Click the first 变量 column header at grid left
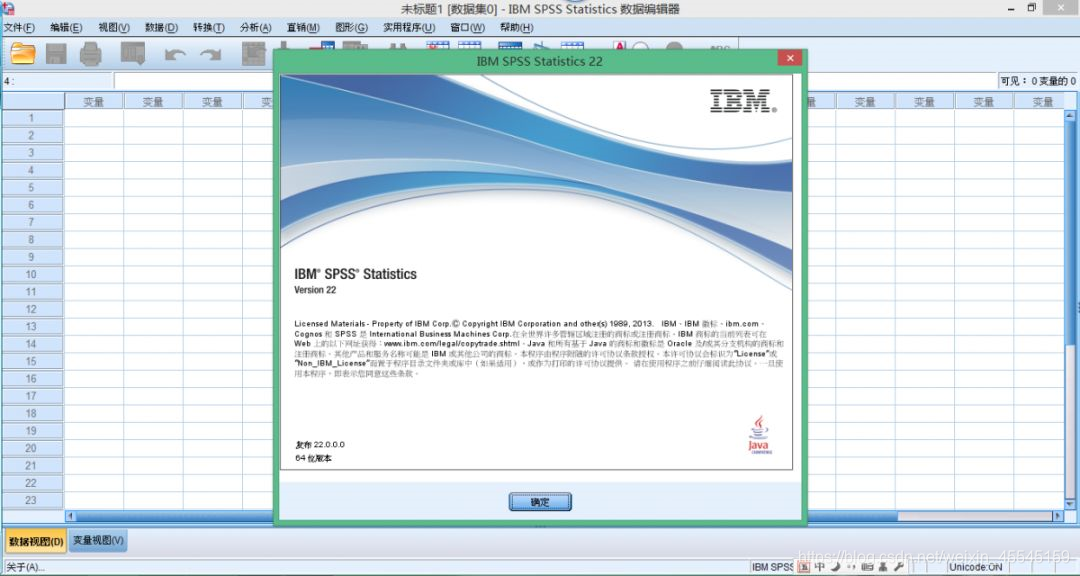This screenshot has width=1080, height=576. [x=94, y=101]
